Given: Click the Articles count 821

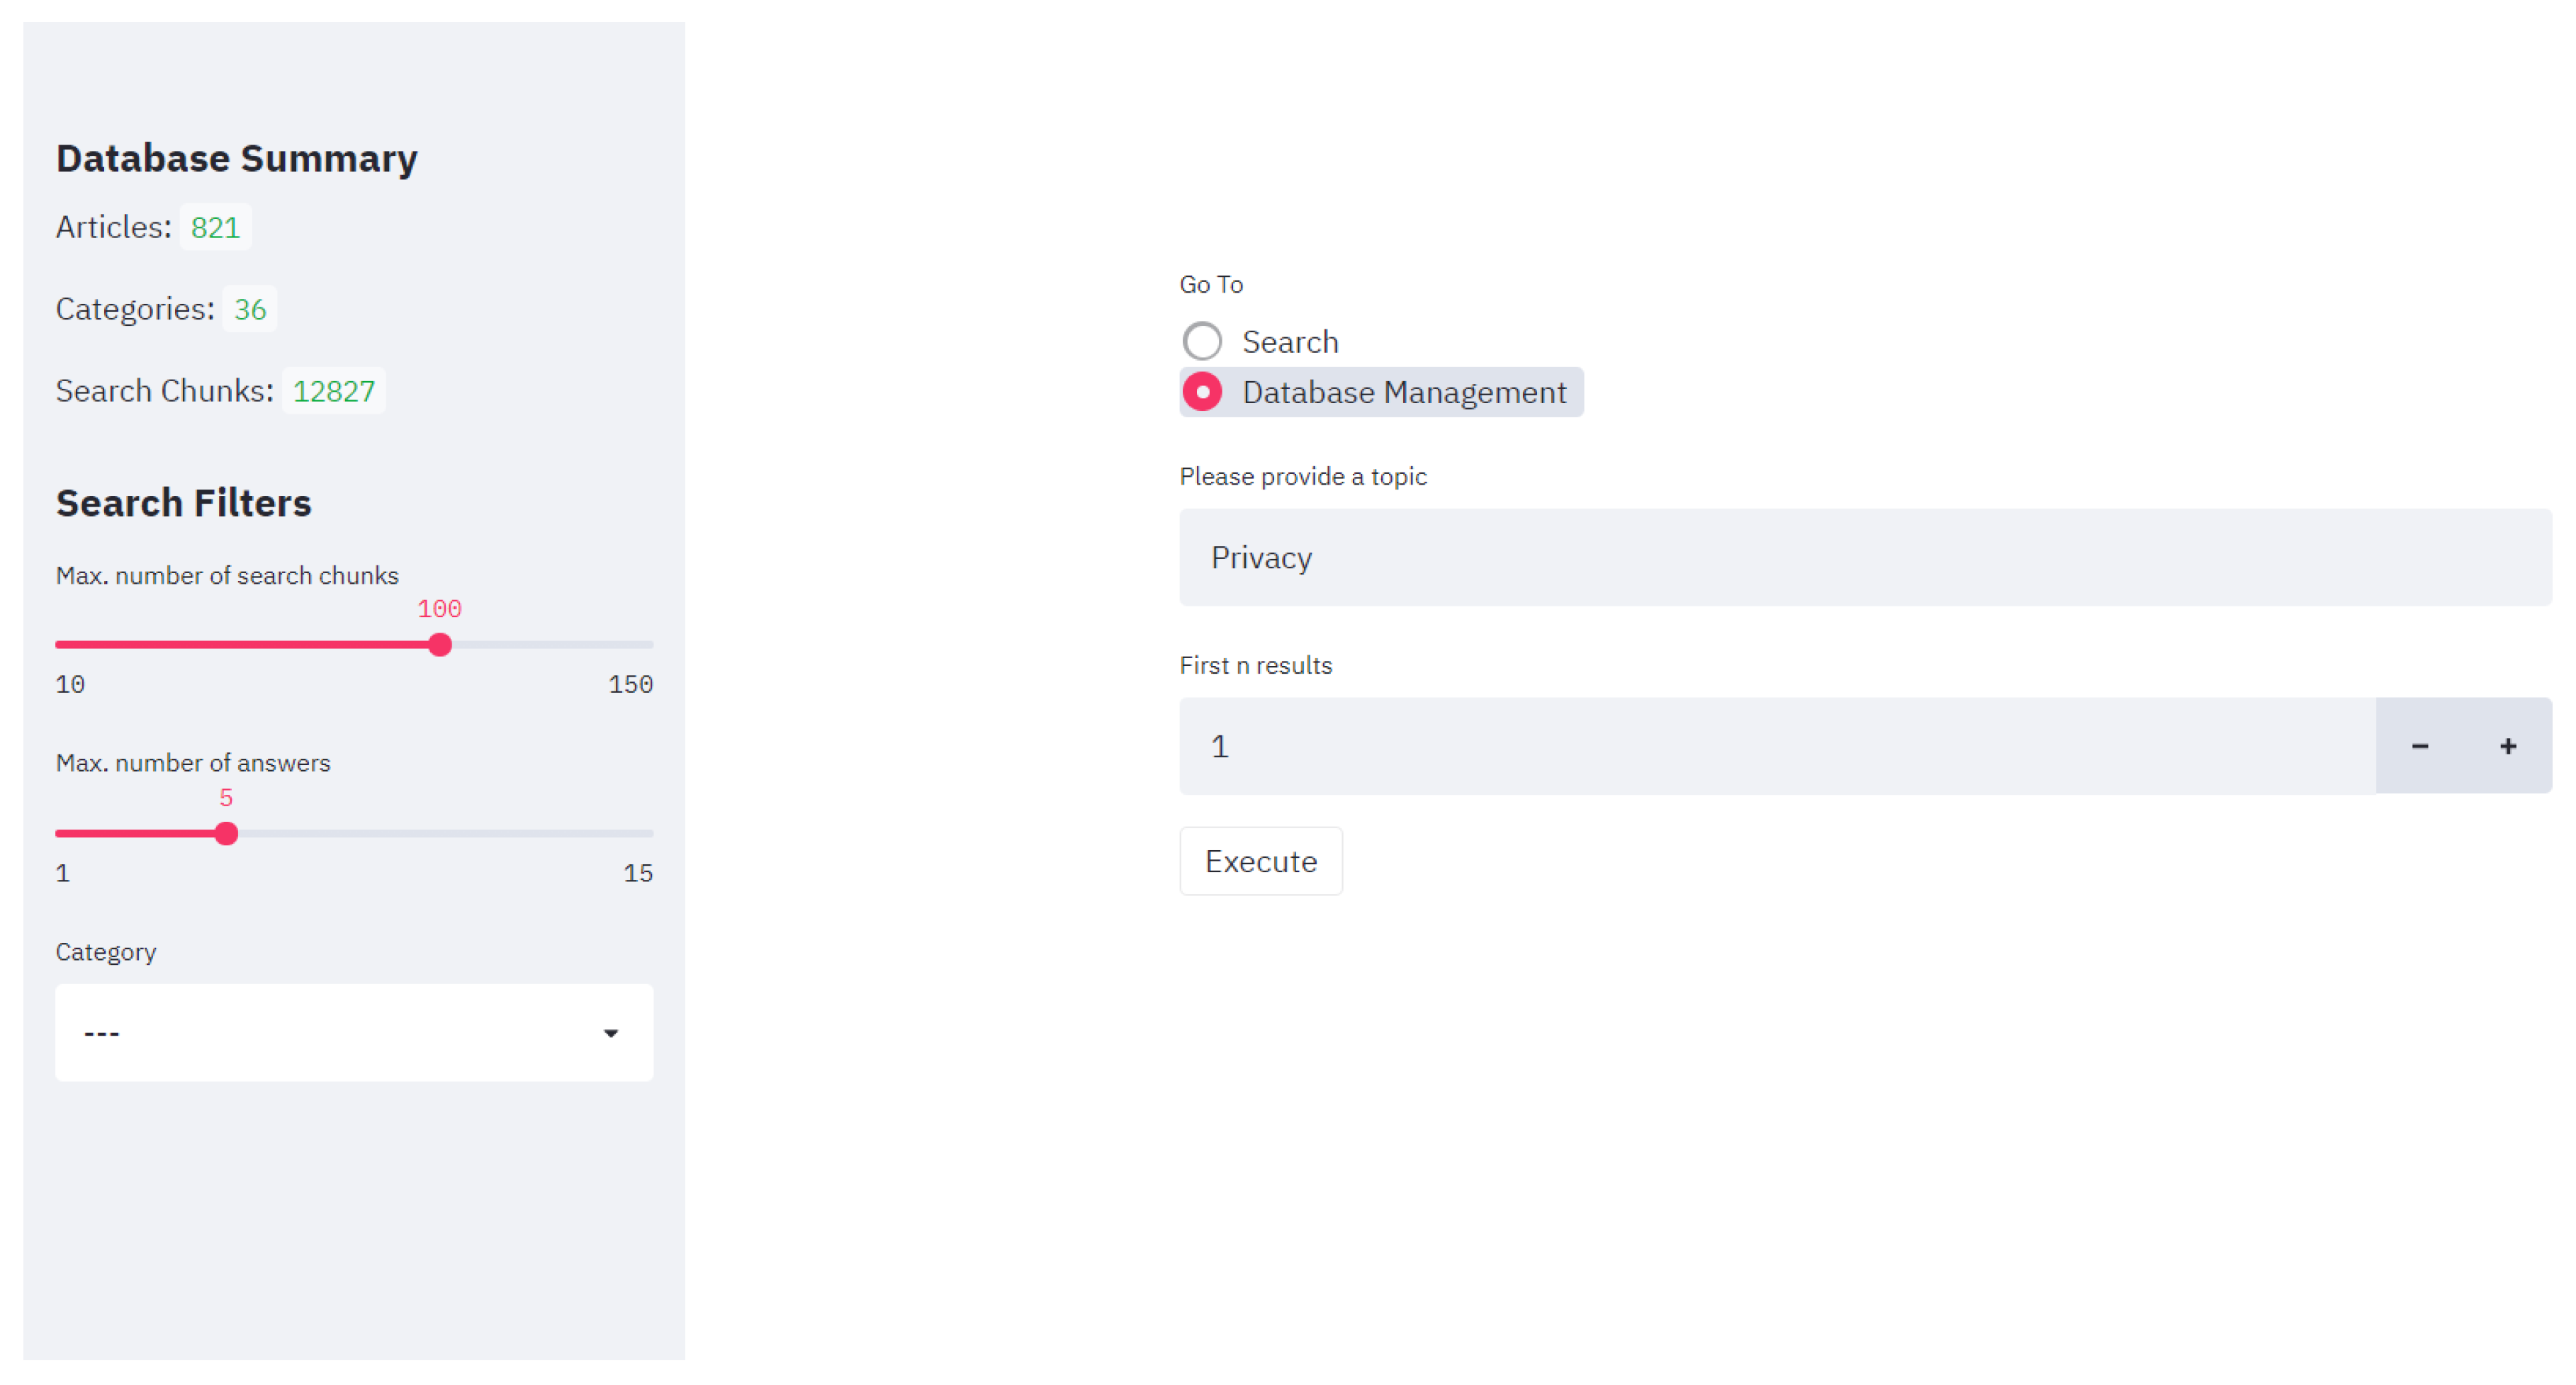Looking at the screenshot, I should 215,228.
